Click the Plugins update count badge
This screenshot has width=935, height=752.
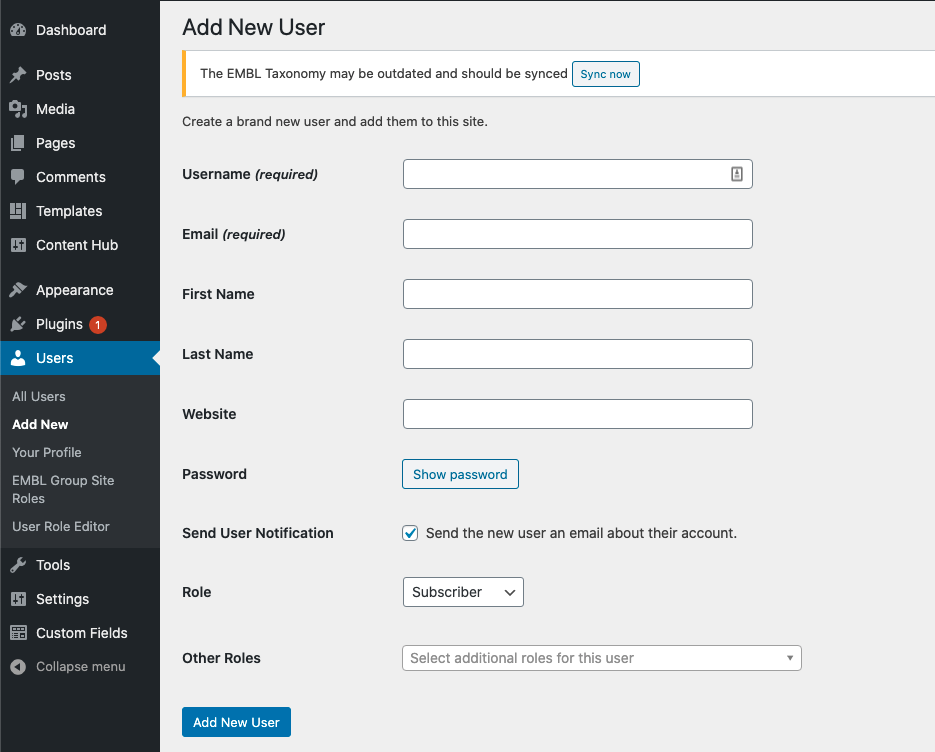click(98, 325)
